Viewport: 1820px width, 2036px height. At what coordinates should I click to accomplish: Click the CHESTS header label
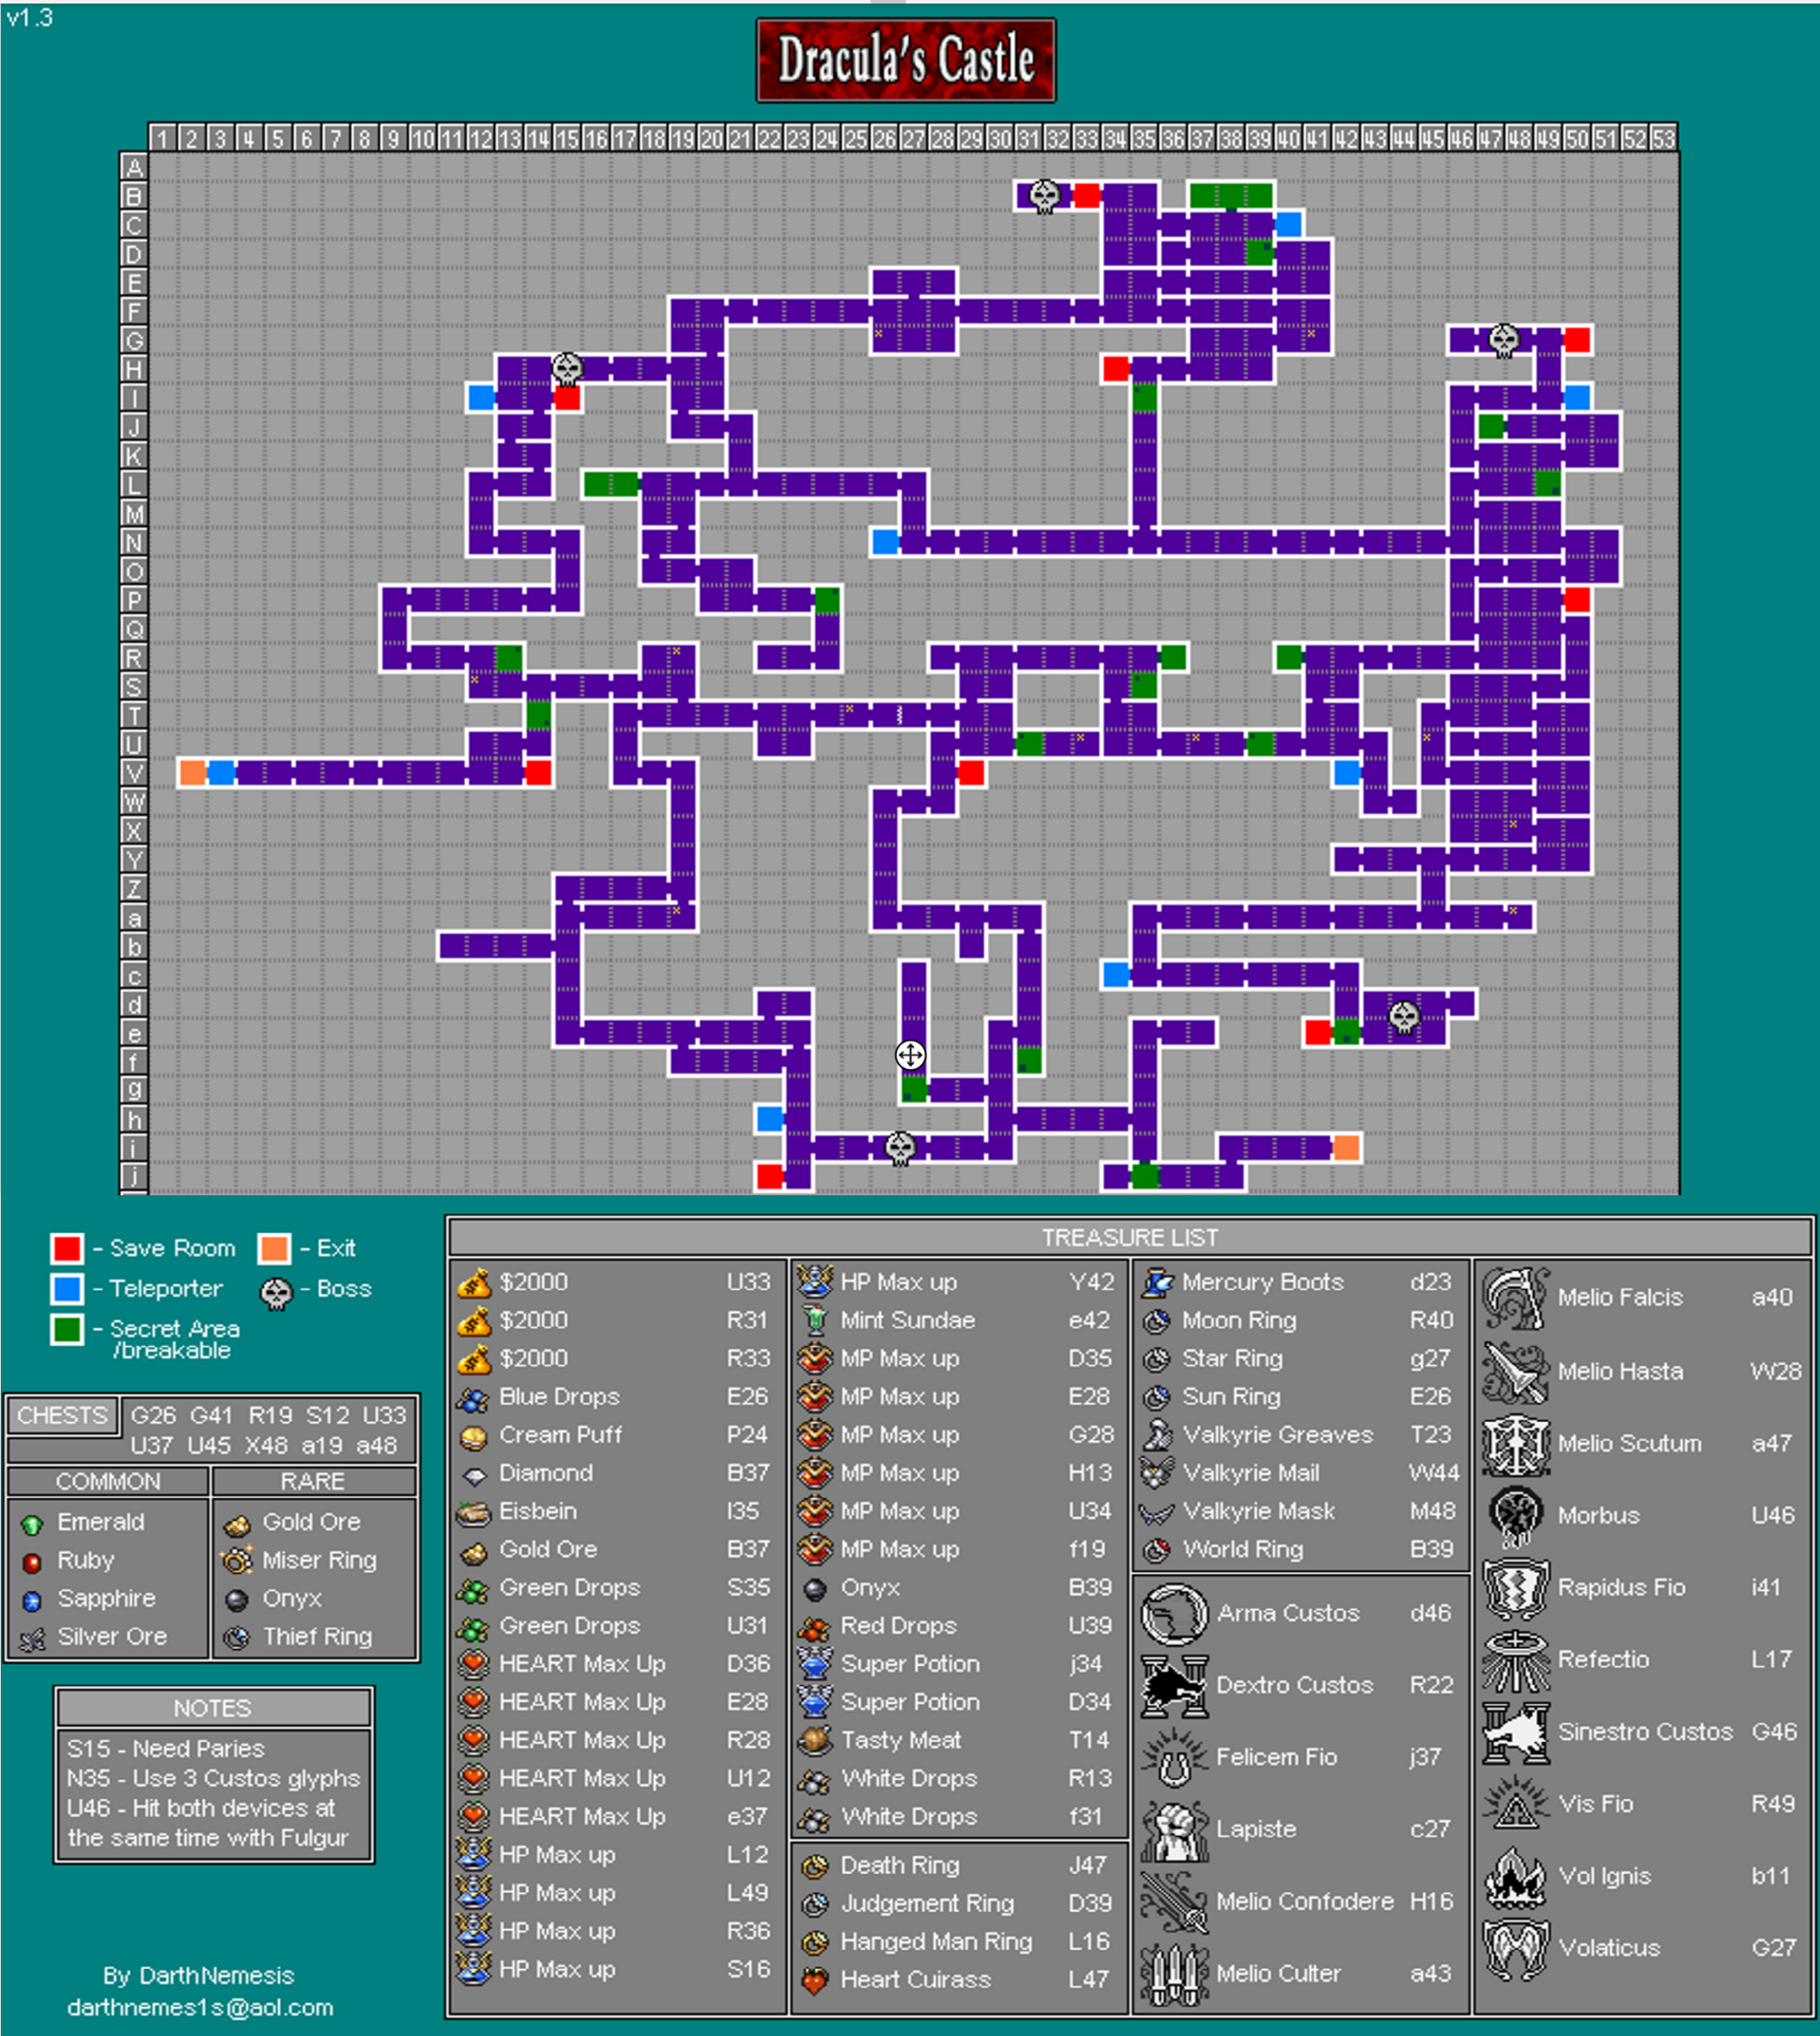pos(62,1415)
